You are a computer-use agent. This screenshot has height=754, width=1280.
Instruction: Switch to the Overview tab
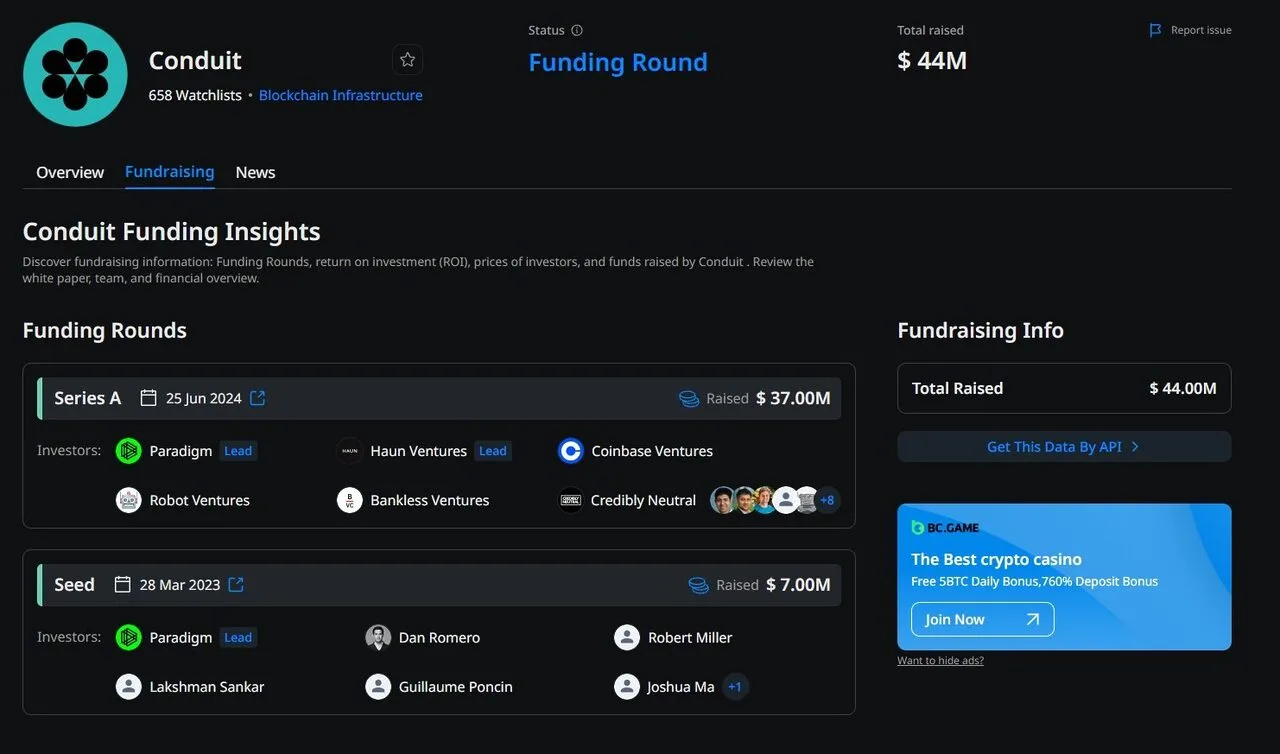click(x=70, y=172)
